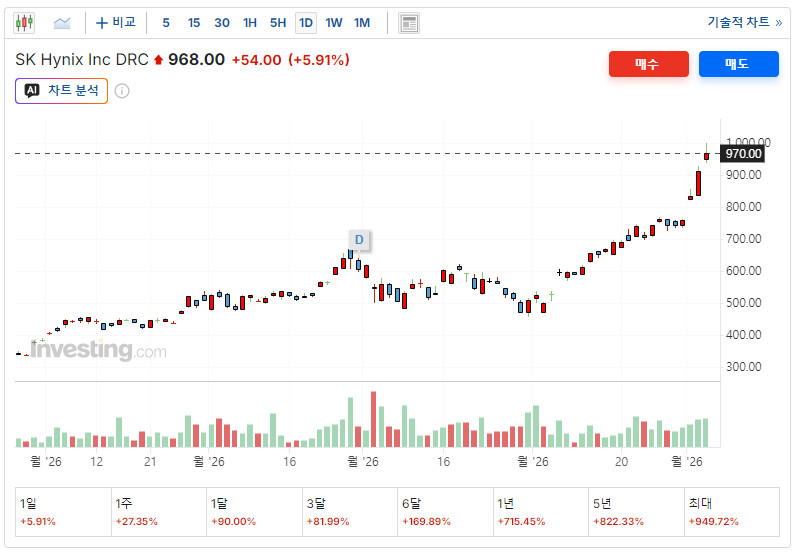Click the red 매수 buy button

pos(649,64)
